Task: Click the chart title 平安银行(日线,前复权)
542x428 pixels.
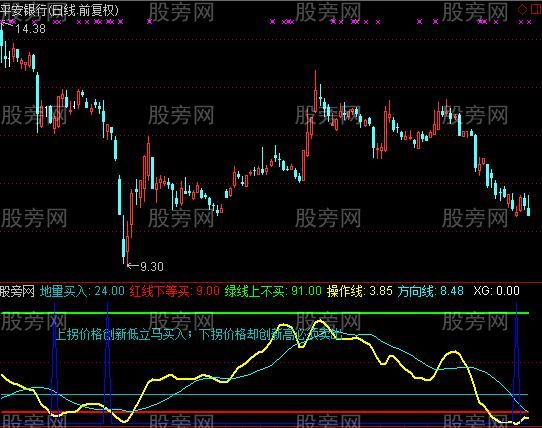Action: (59, 10)
